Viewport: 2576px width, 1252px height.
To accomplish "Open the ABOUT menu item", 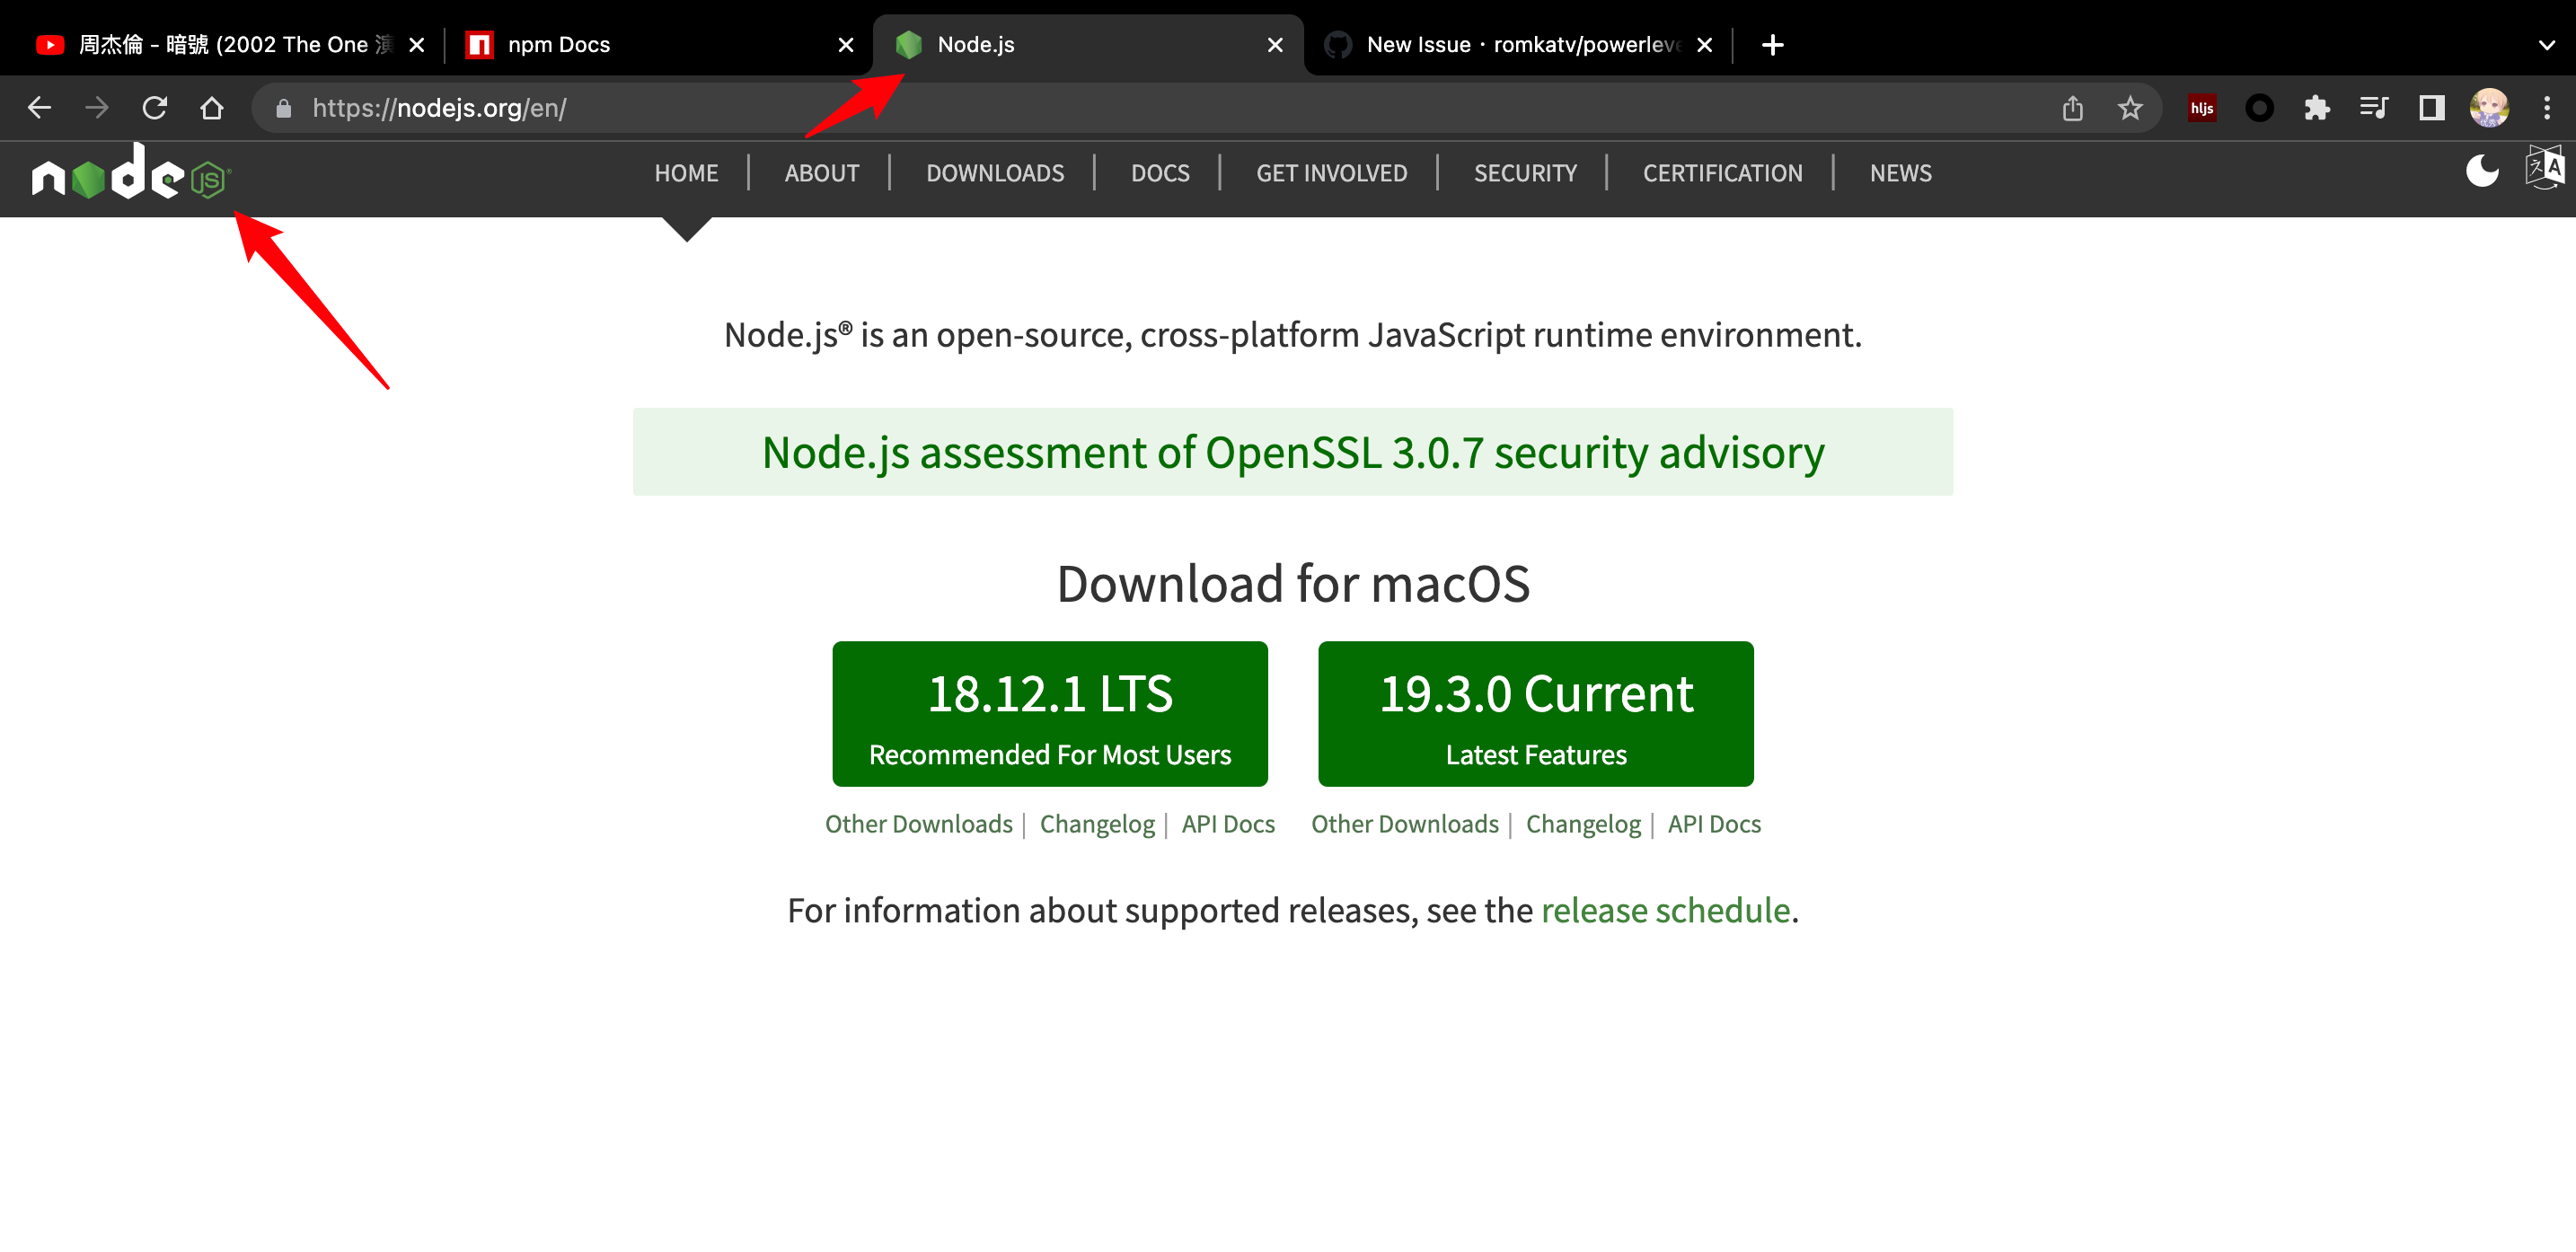I will coord(822,173).
